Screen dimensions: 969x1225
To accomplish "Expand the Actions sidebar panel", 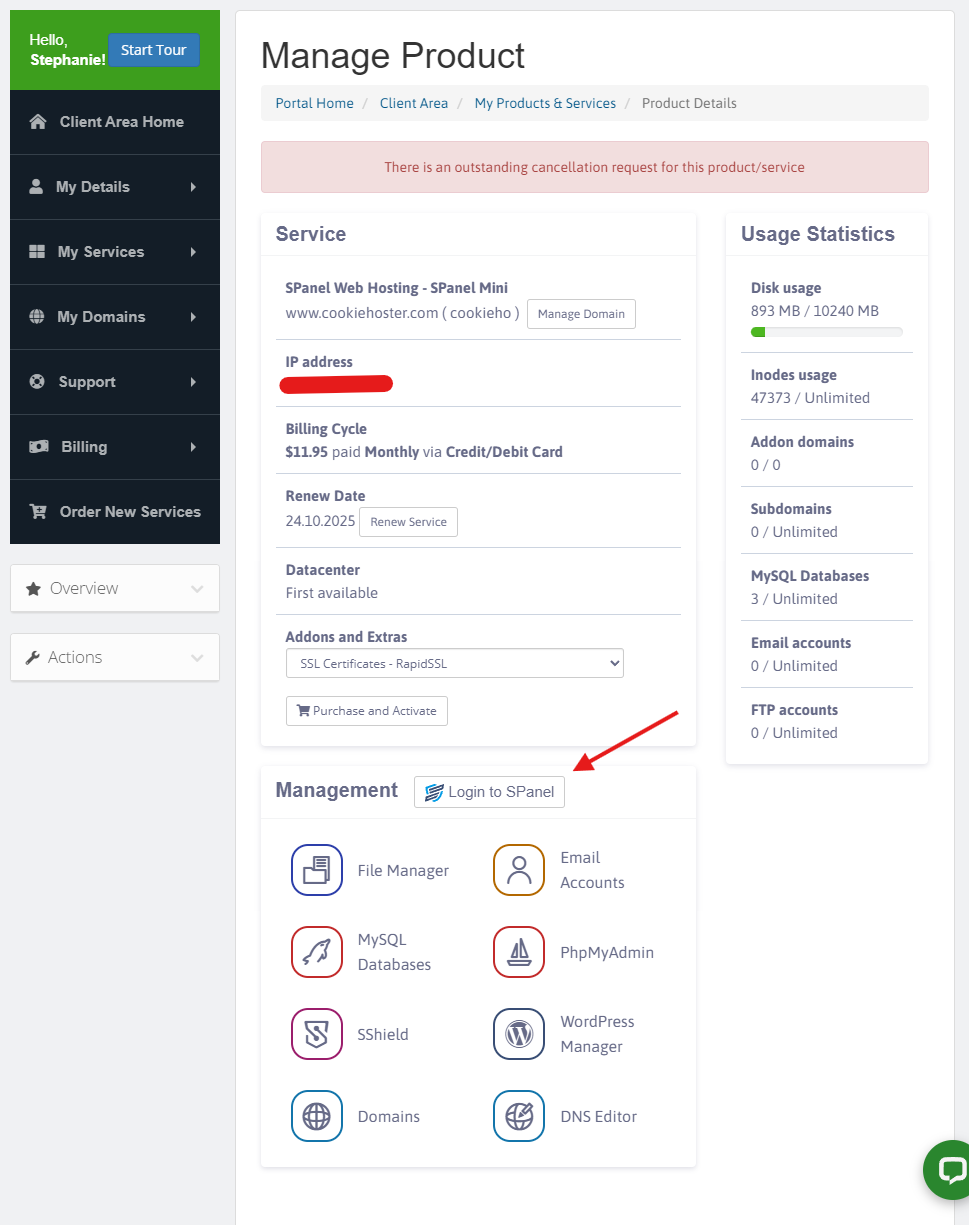I will 115,657.
